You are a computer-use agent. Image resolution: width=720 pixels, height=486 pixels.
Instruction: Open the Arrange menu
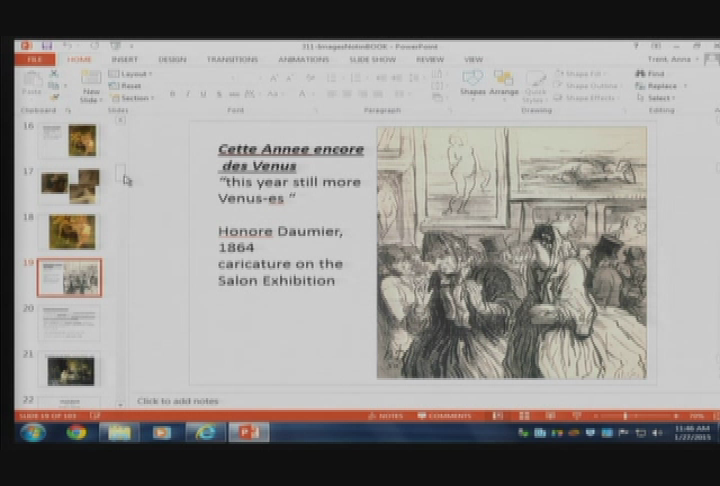pos(504,84)
